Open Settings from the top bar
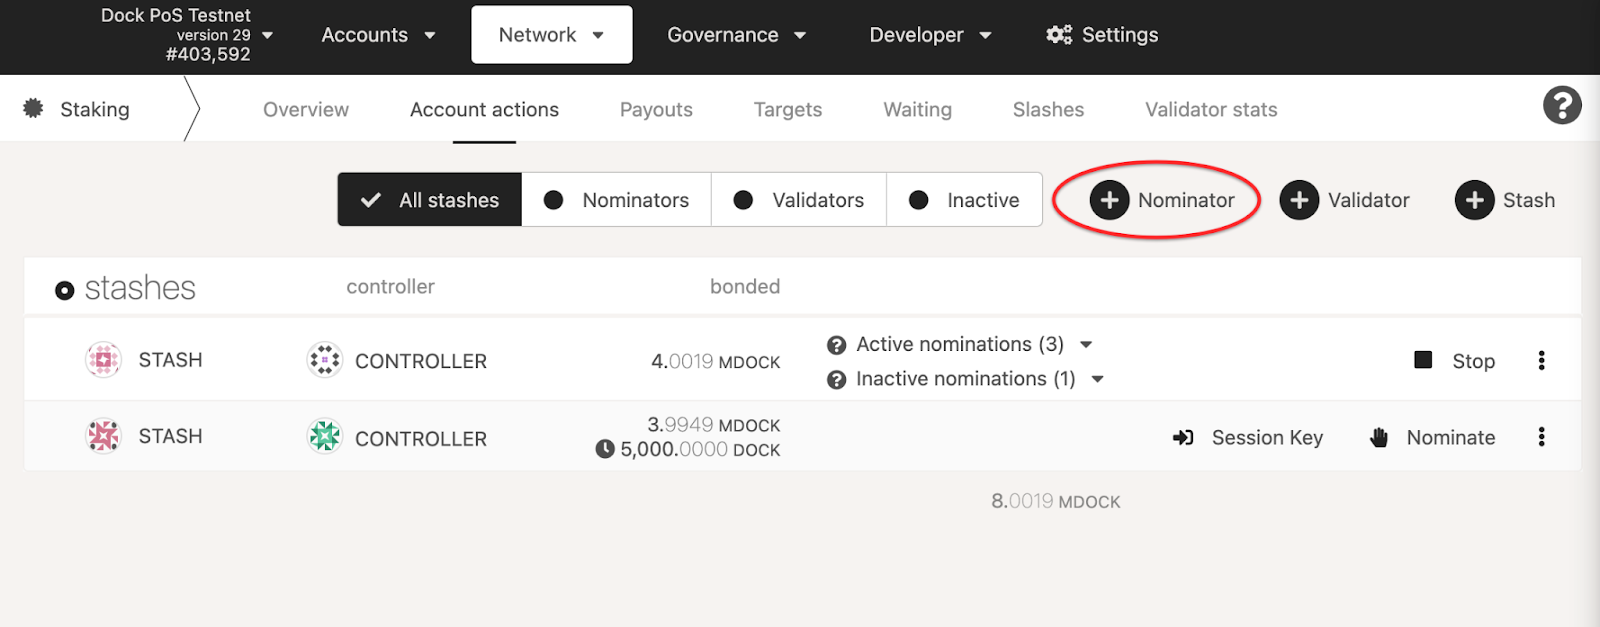 (x=1102, y=35)
